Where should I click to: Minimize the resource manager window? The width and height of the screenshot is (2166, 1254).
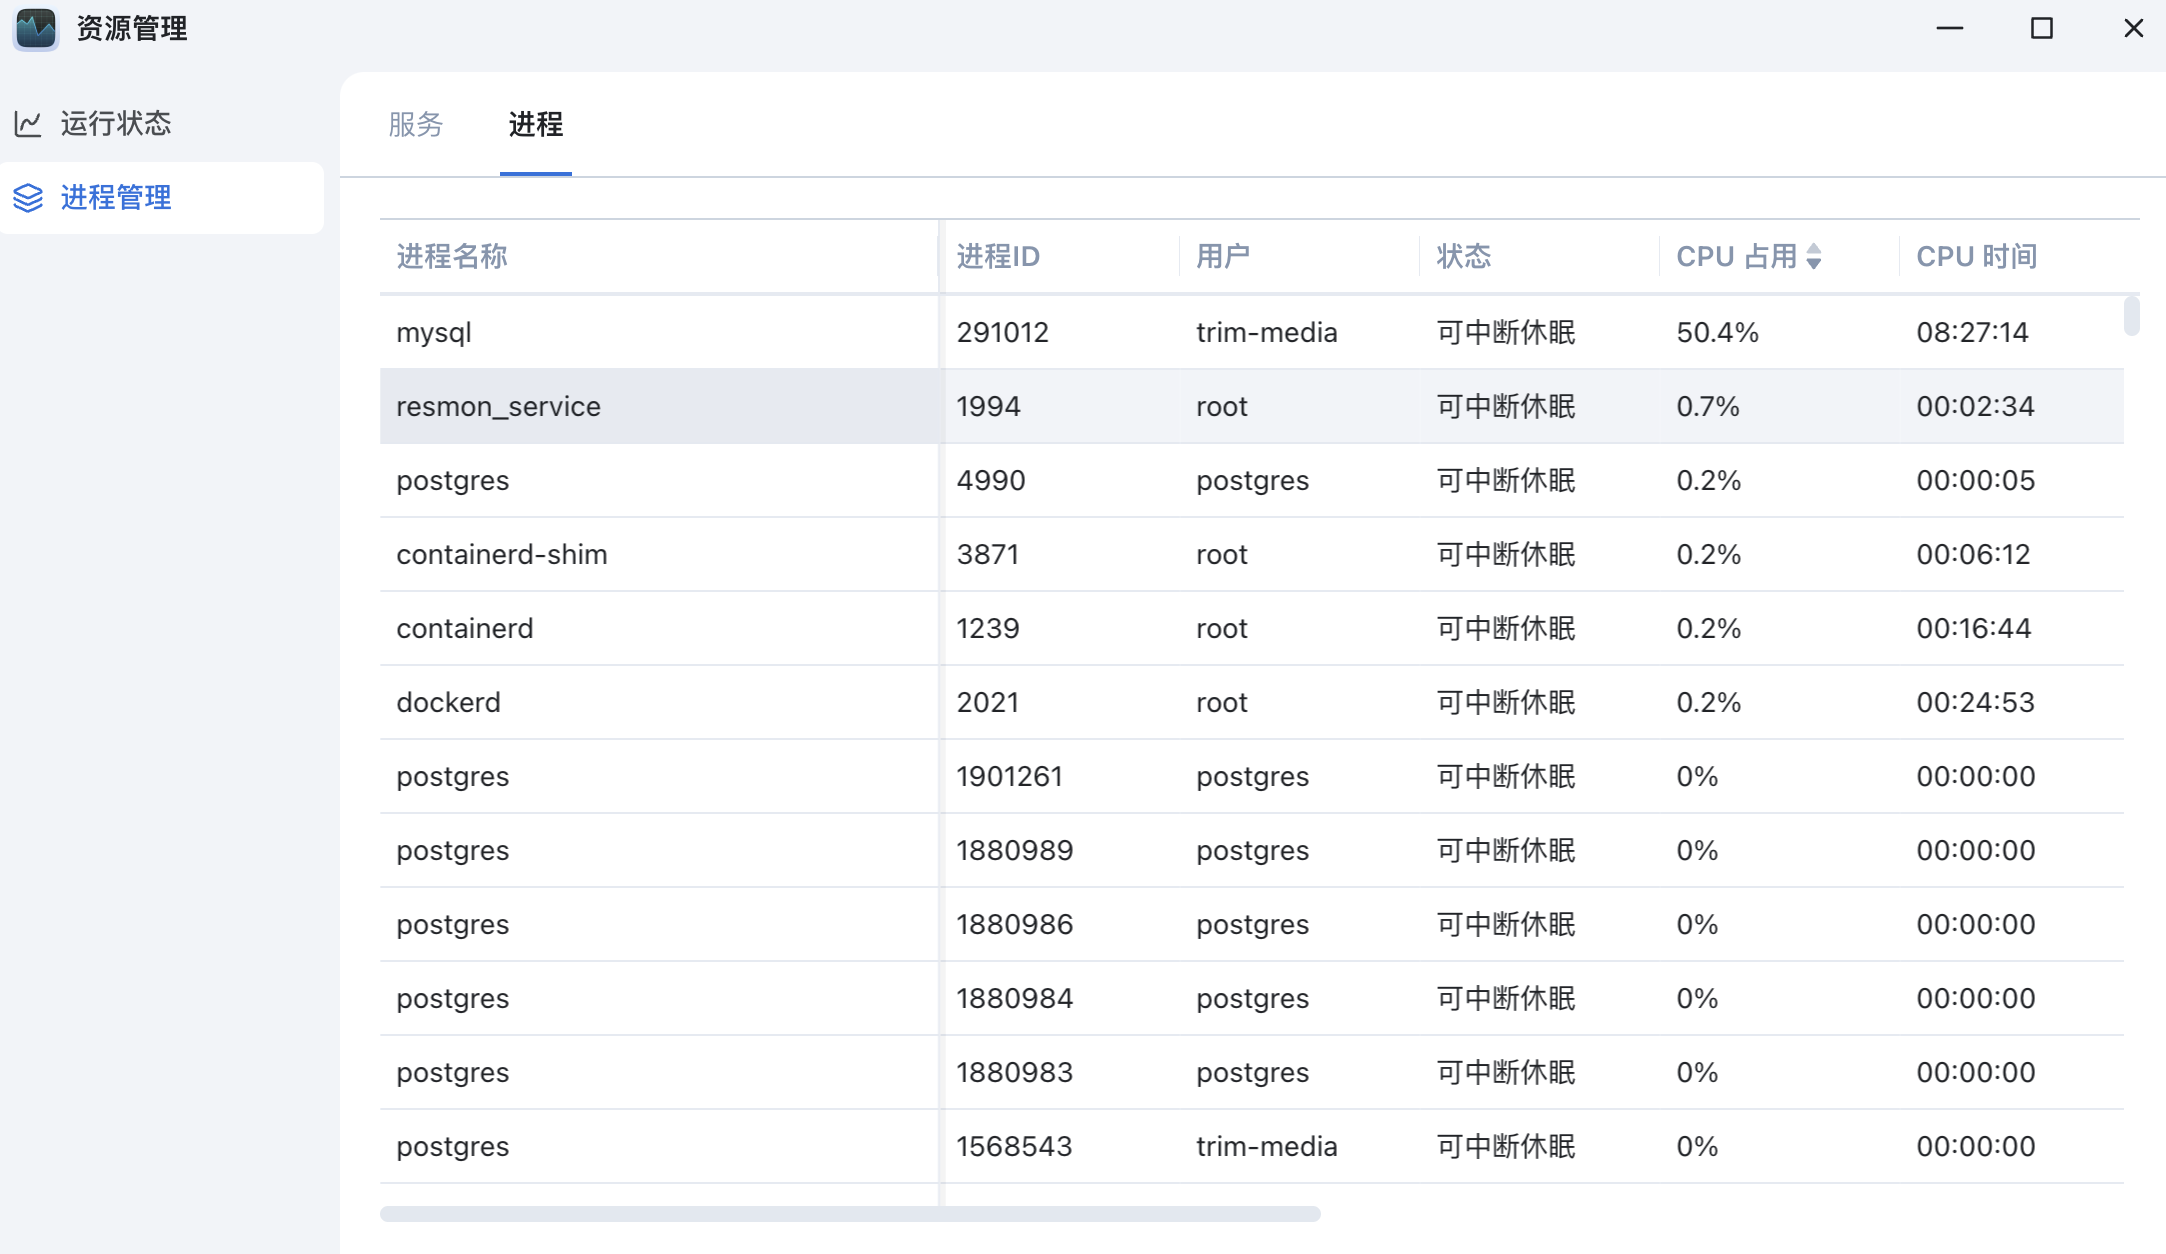coord(1949,28)
